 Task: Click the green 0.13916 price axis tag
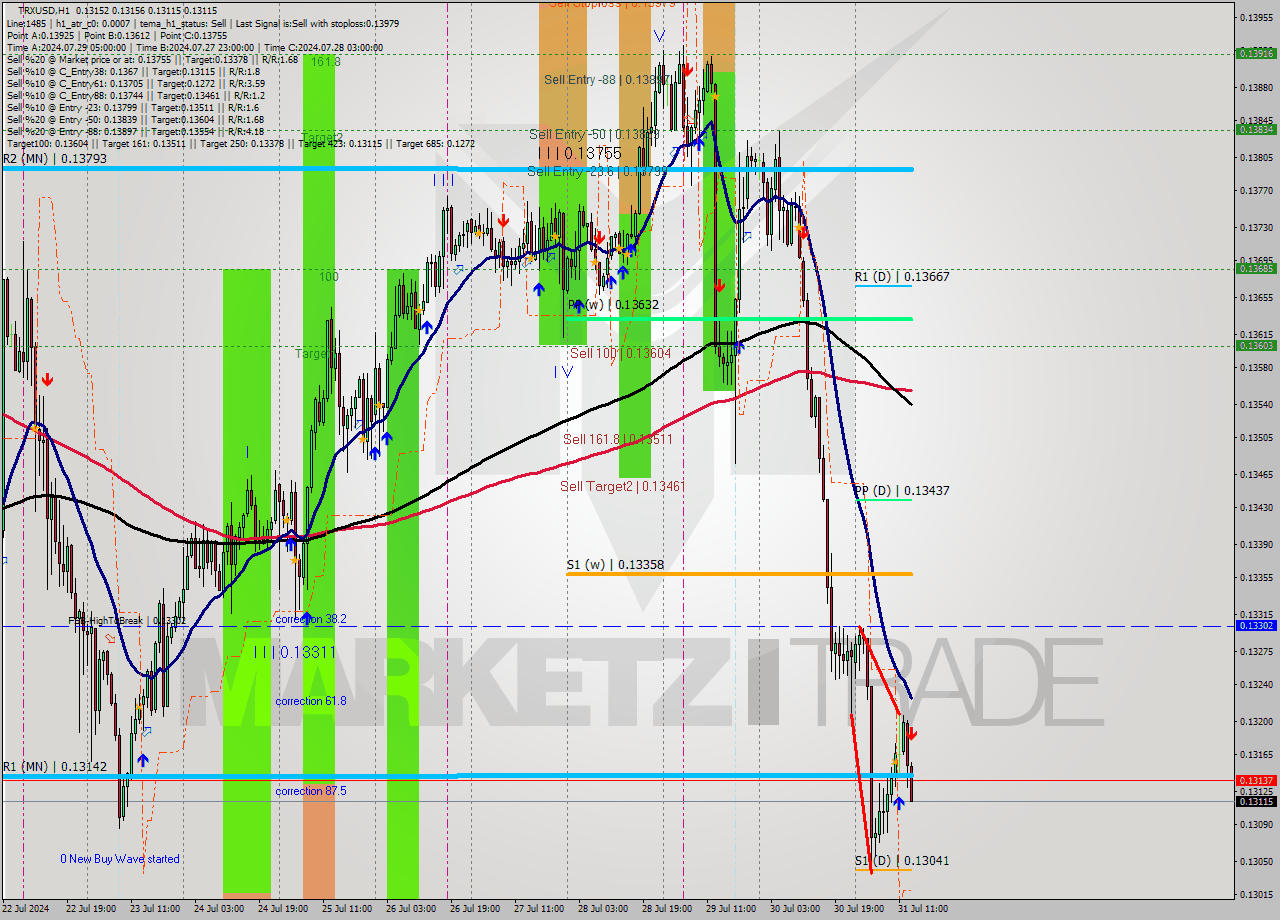pyautogui.click(x=1255, y=54)
